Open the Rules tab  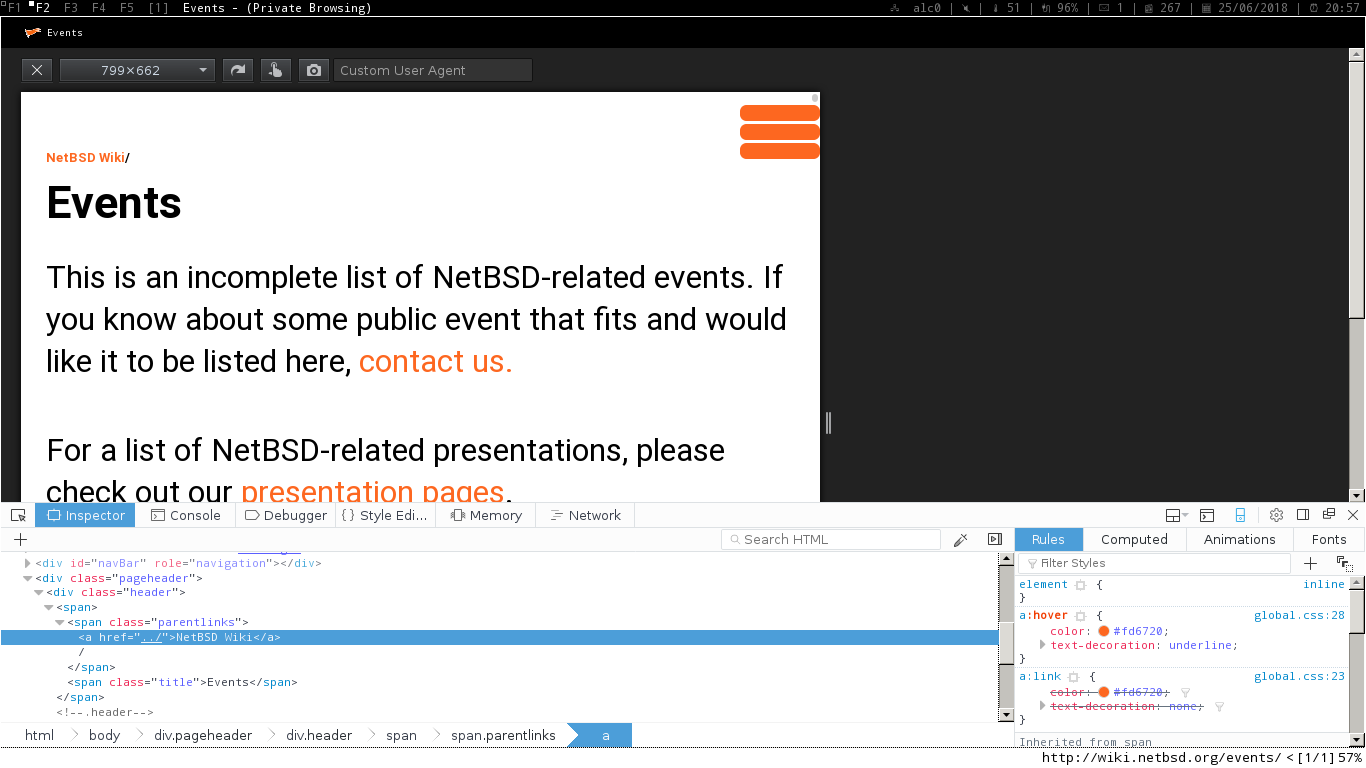pos(1048,539)
